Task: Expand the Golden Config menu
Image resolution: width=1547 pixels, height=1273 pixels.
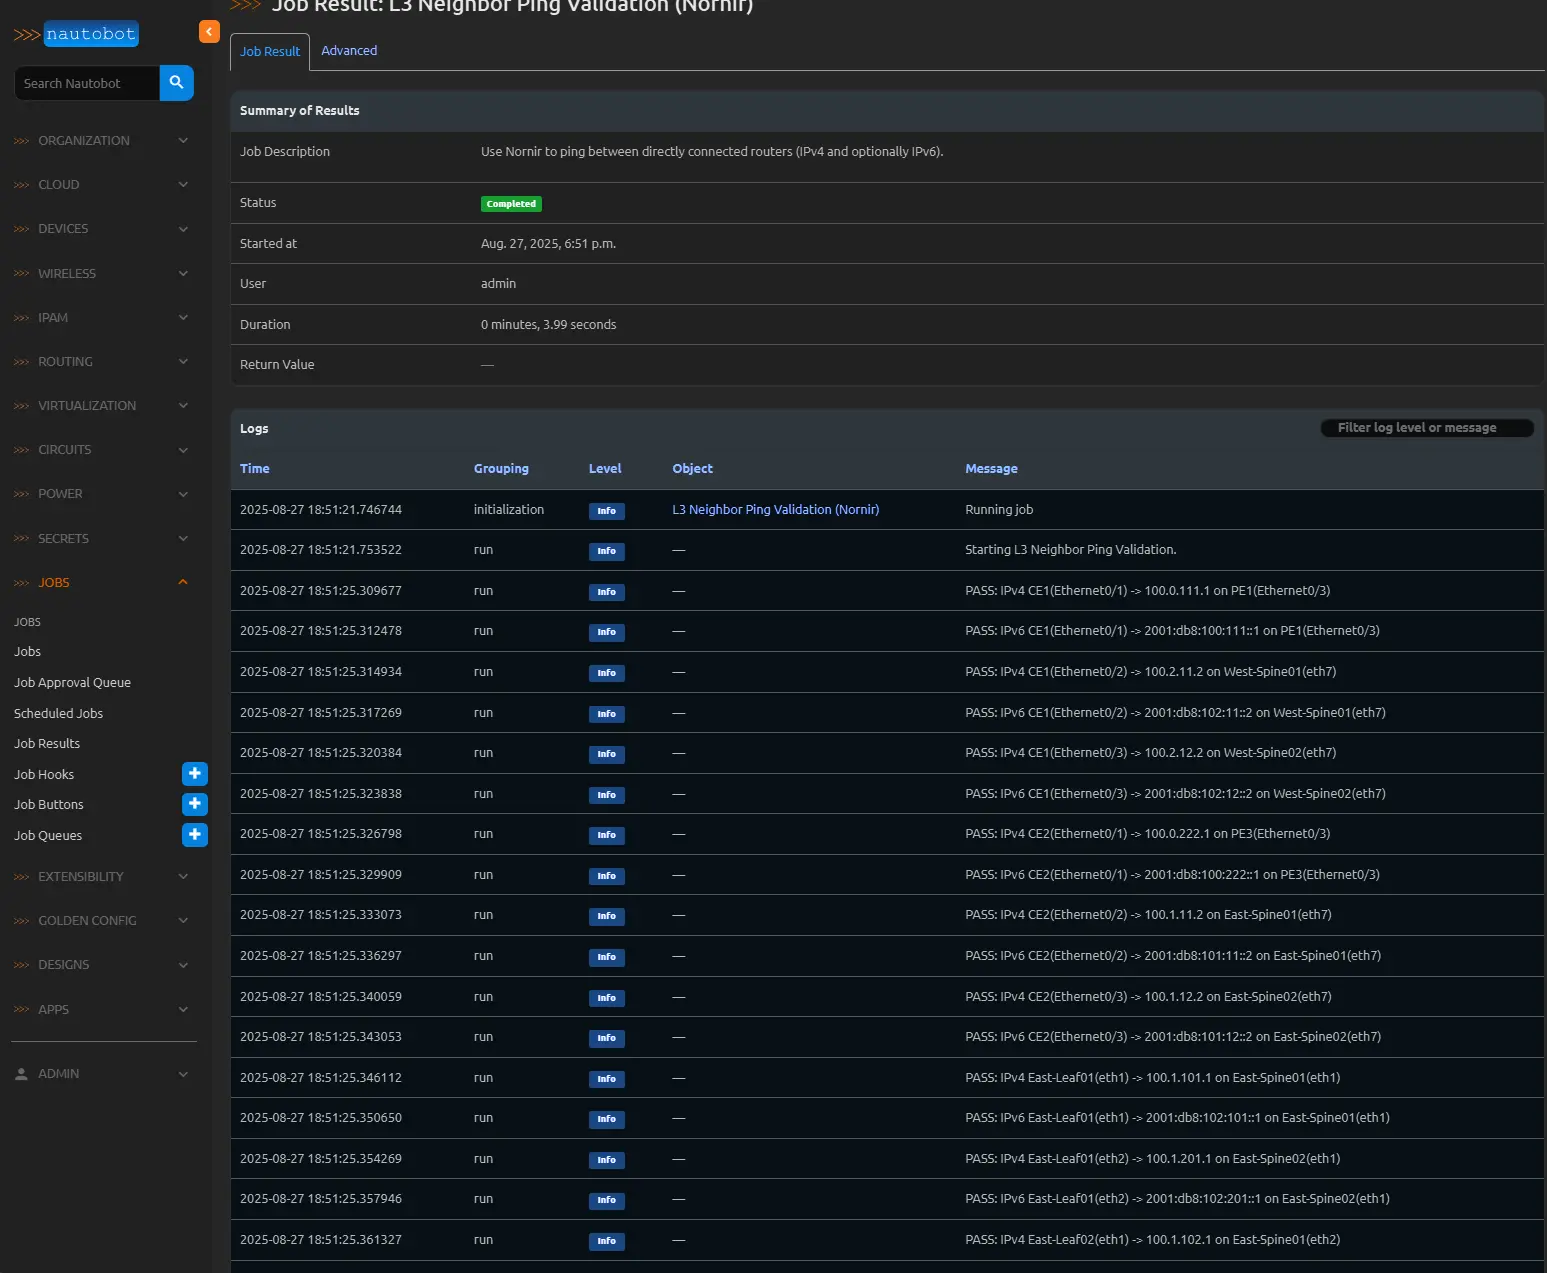Action: (x=100, y=921)
